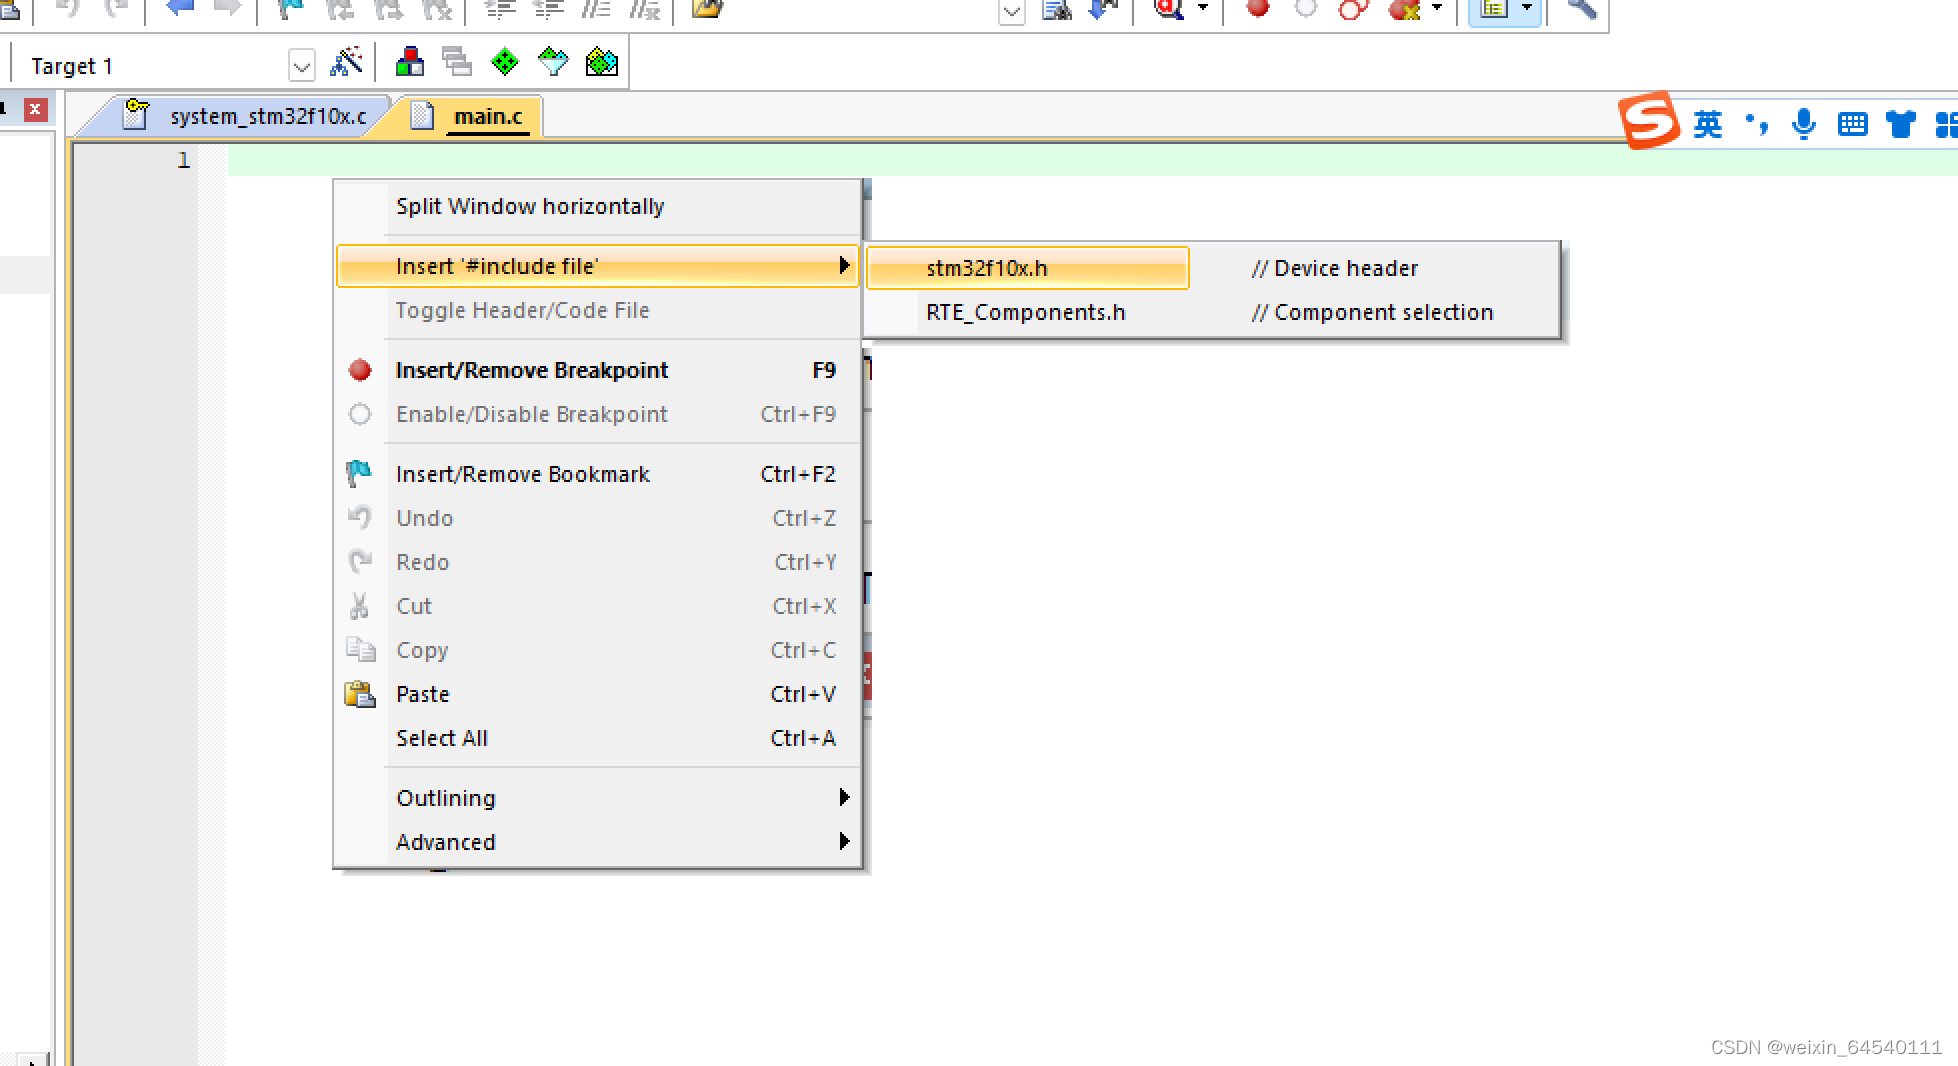The image size is (1958, 1066).
Task: Insert RTE_Components.h component selection header
Action: [x=1025, y=311]
